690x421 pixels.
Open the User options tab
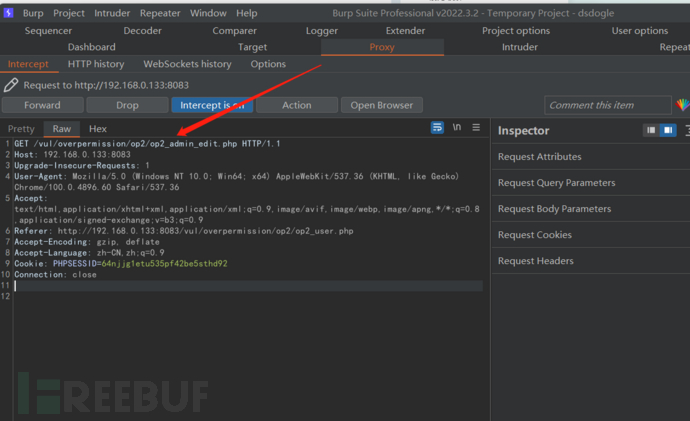tap(640, 31)
